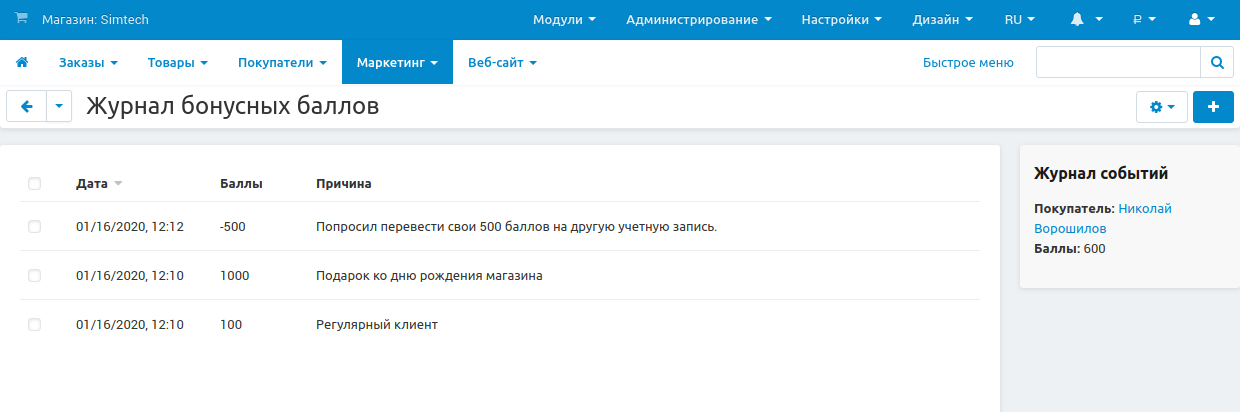The height and width of the screenshot is (412, 1240).
Task: Click the search magnifier button
Action: click(x=1216, y=63)
